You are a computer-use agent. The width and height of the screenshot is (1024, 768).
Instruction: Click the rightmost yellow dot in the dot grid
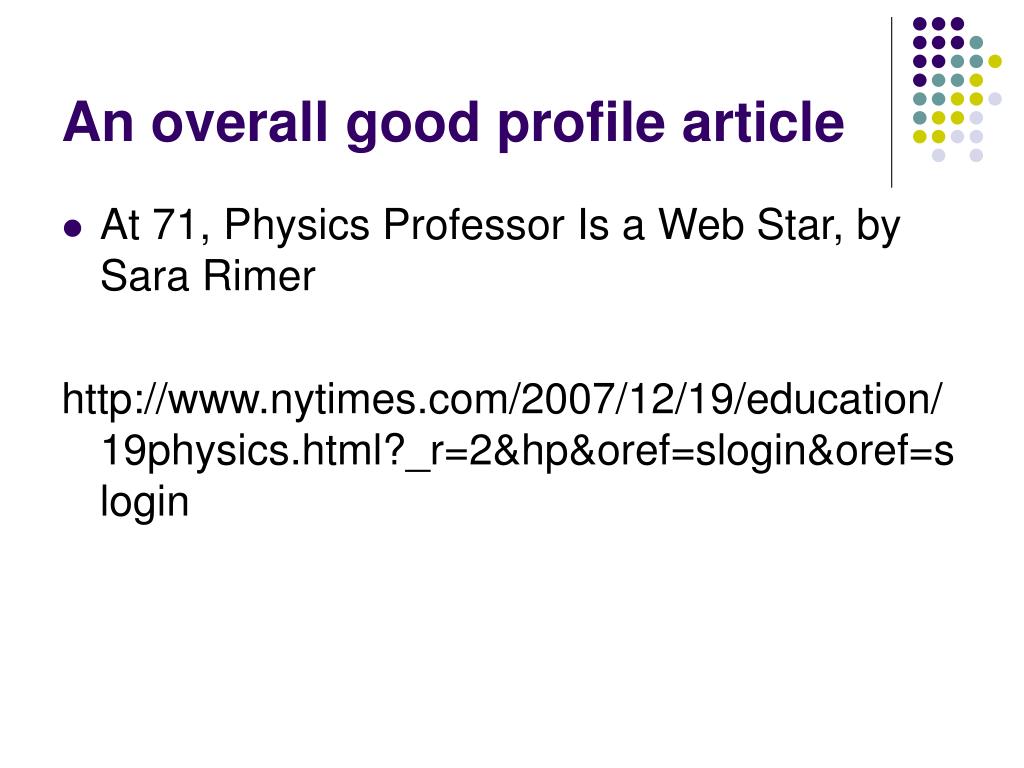pos(995,61)
